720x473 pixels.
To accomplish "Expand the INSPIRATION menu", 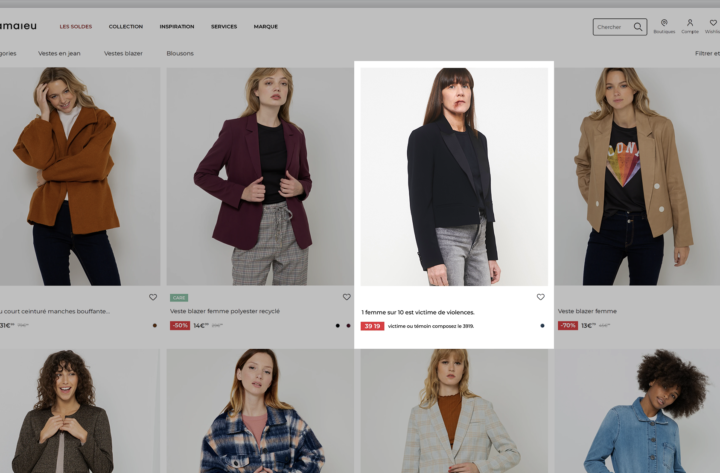I will tap(177, 27).
